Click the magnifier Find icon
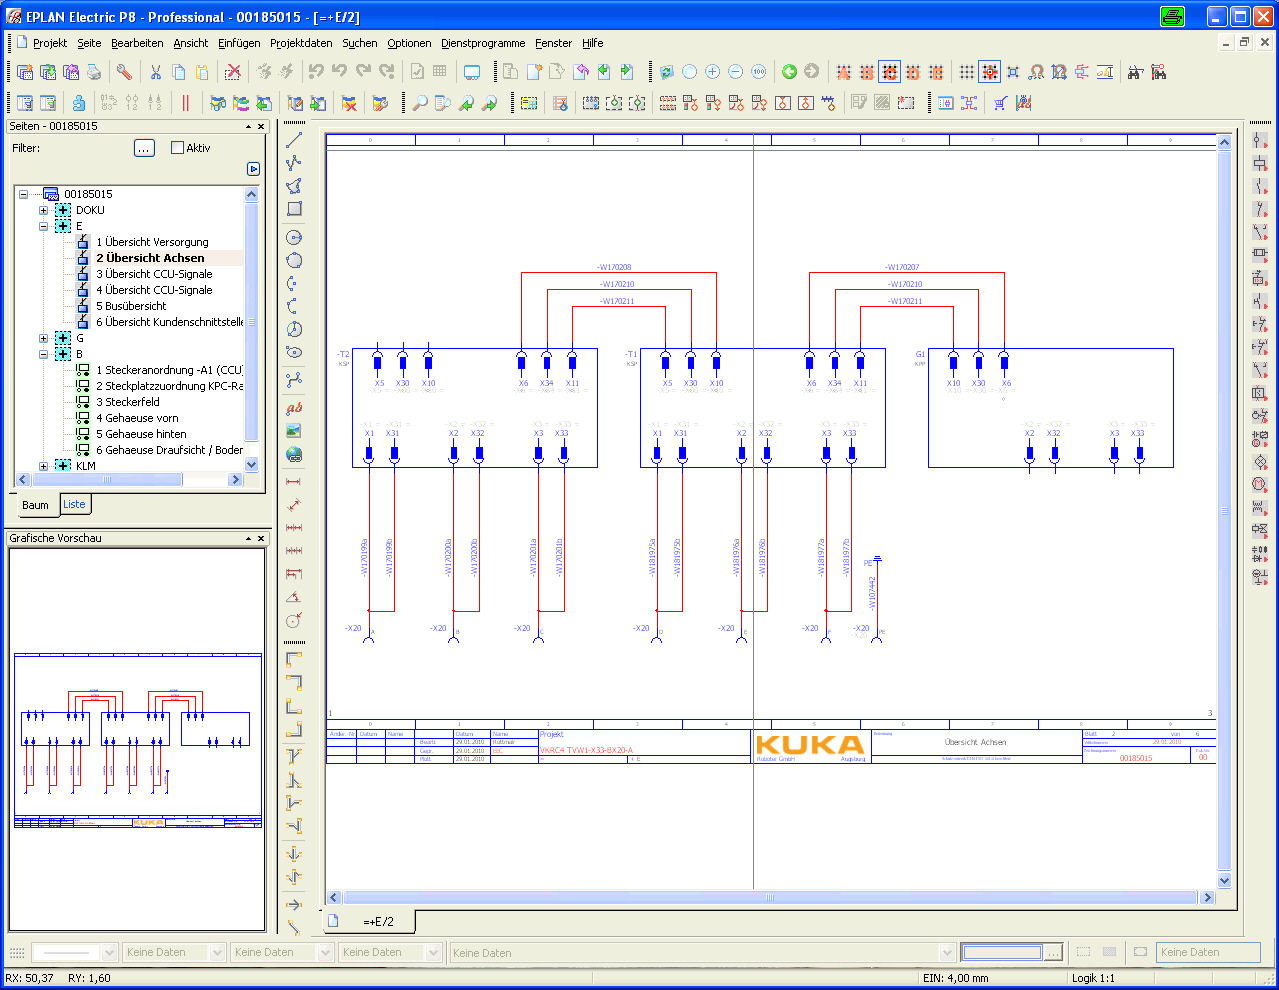The width and height of the screenshot is (1279, 990). 420,103
